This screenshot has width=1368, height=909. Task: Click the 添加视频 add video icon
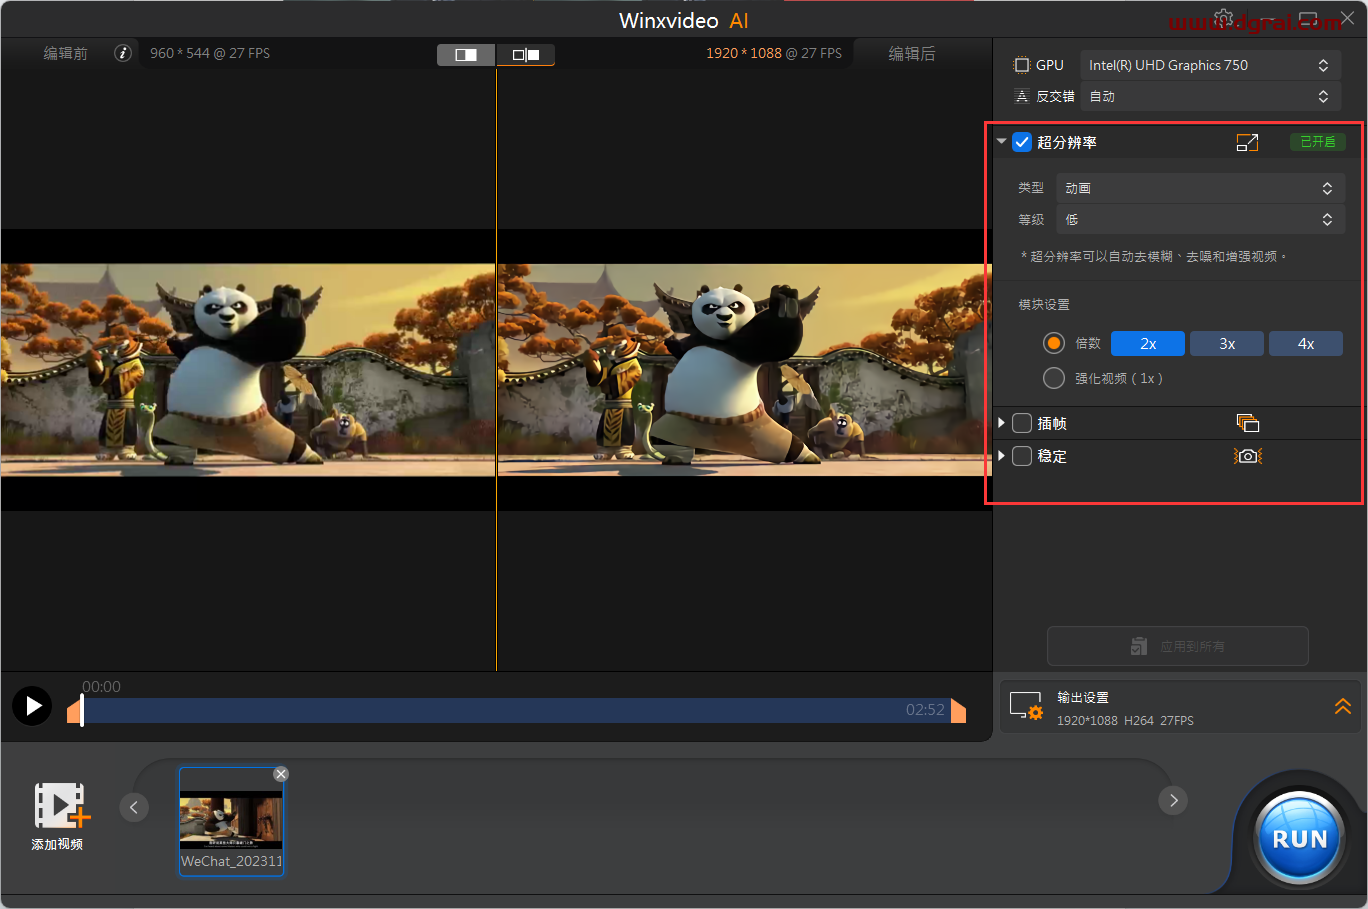(61, 806)
